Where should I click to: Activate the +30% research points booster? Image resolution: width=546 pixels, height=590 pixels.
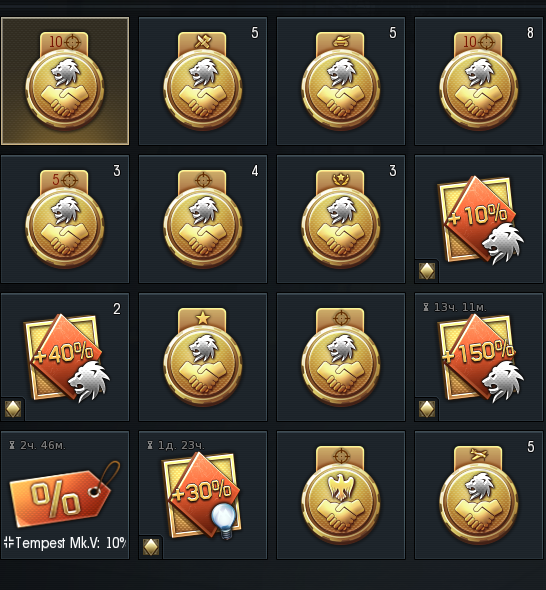[203, 495]
